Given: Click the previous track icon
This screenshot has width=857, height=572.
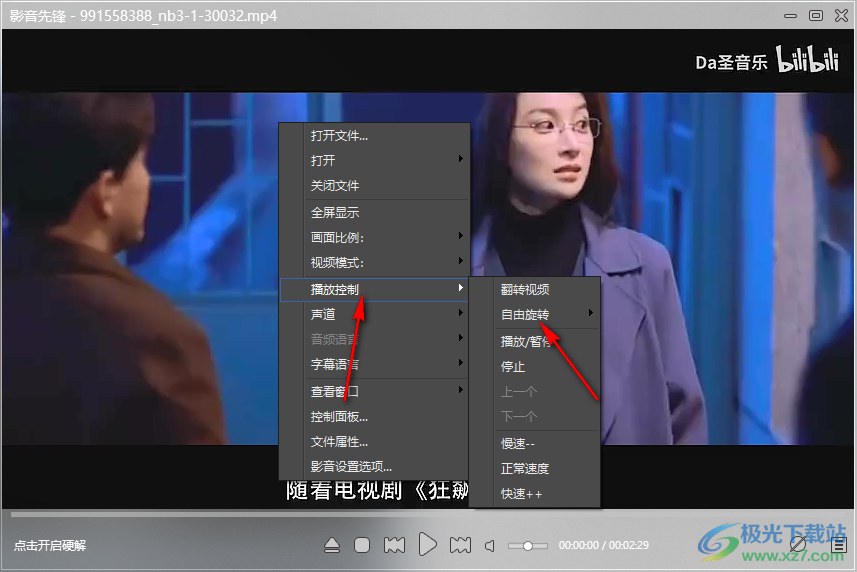Looking at the screenshot, I should pos(394,545).
